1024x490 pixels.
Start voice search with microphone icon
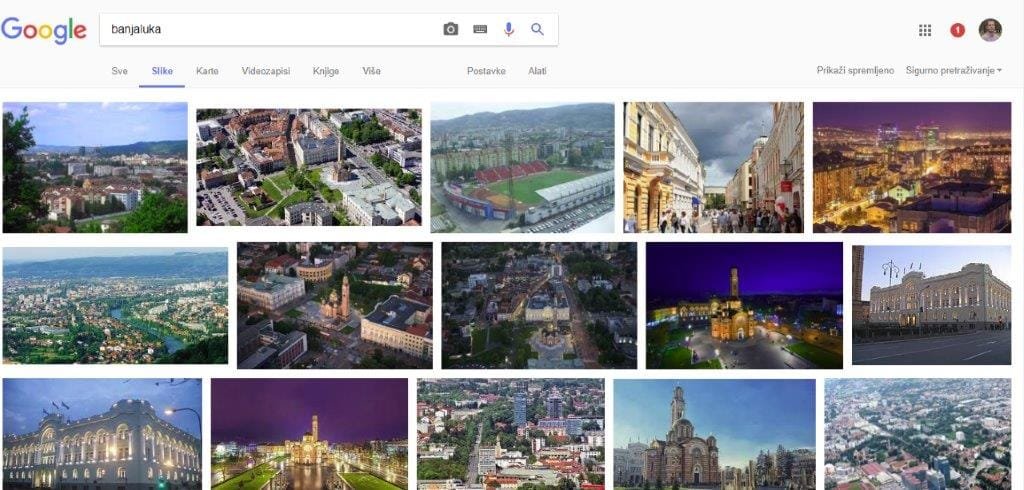point(509,30)
